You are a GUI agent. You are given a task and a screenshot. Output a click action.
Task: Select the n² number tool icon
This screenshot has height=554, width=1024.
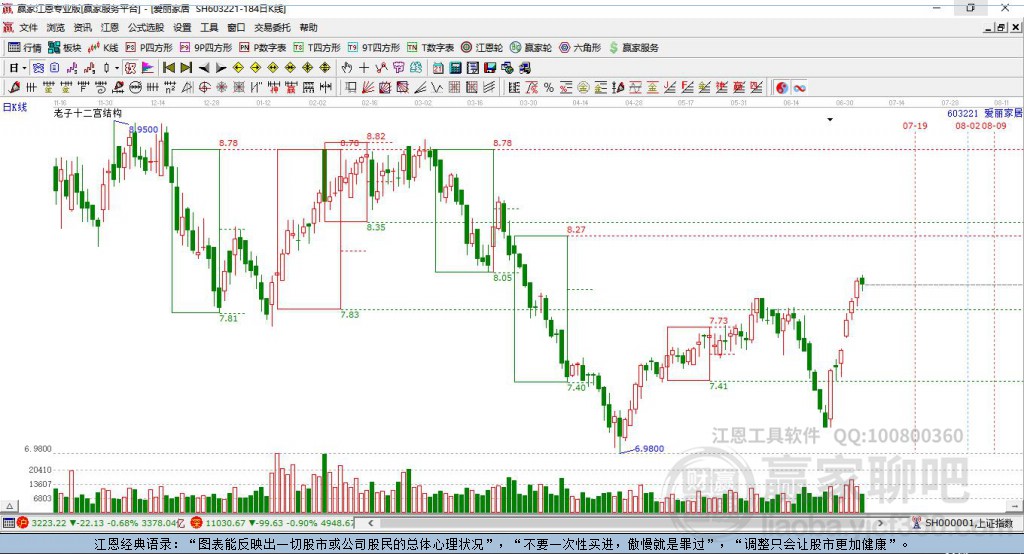pos(170,88)
